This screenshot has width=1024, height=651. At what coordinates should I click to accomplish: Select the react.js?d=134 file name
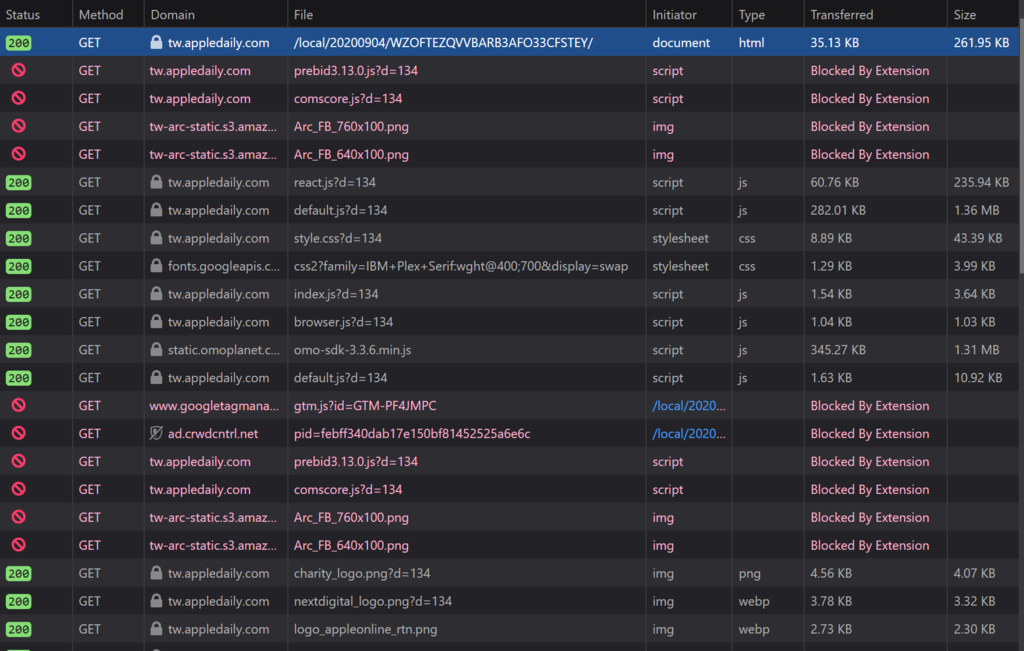[334, 182]
